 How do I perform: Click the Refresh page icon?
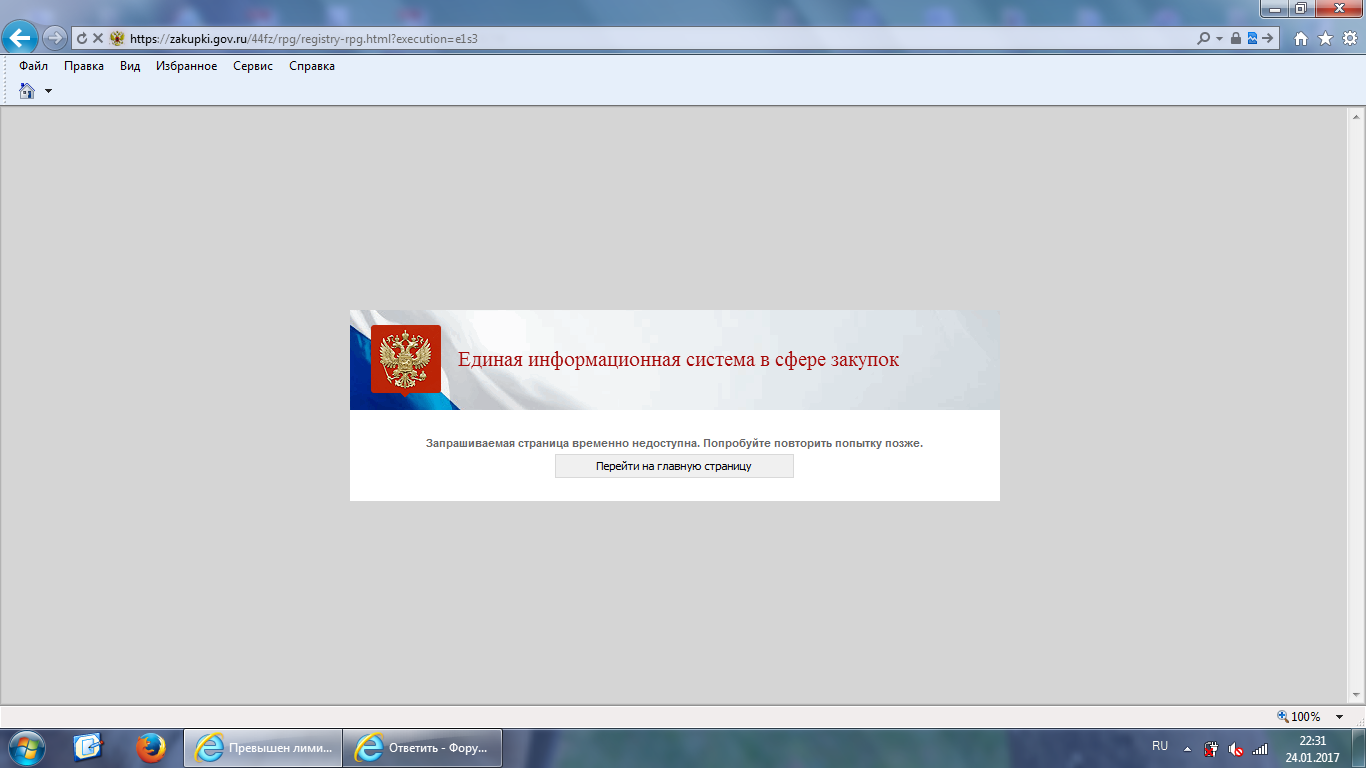click(x=82, y=38)
